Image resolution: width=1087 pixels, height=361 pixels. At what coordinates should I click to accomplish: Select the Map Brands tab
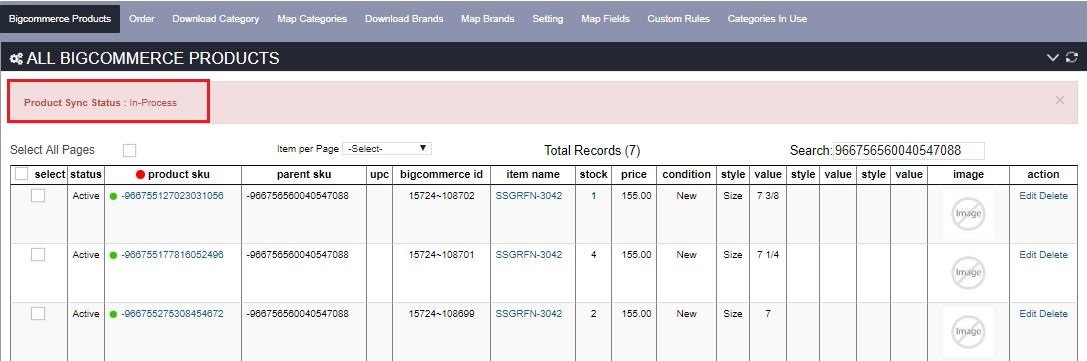pos(487,19)
